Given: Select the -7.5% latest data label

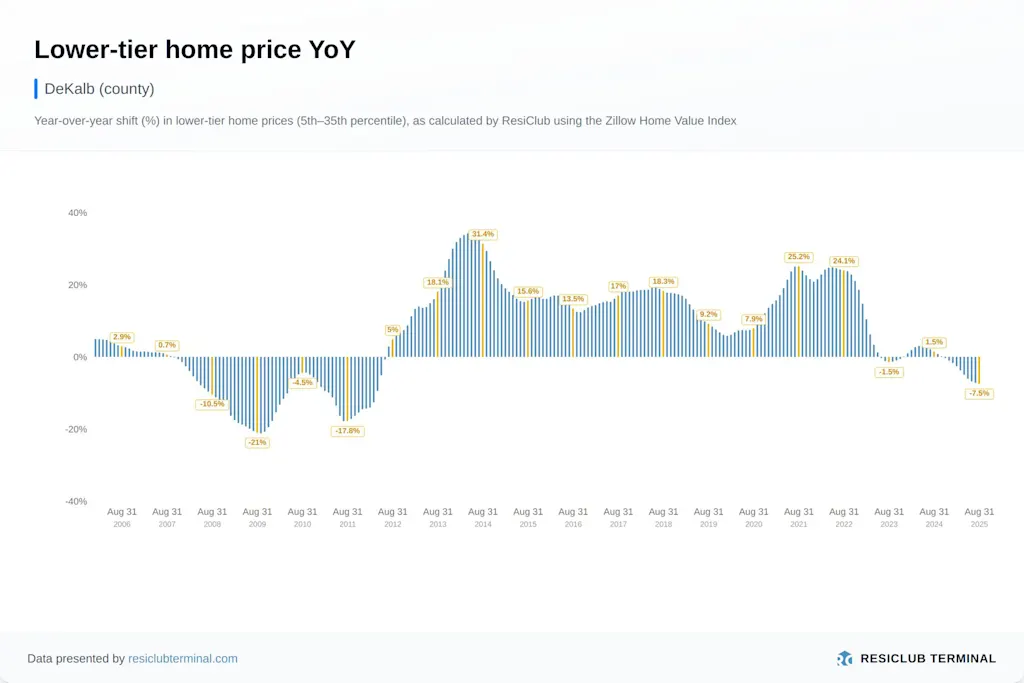Looking at the screenshot, I should pyautogui.click(x=979, y=393).
